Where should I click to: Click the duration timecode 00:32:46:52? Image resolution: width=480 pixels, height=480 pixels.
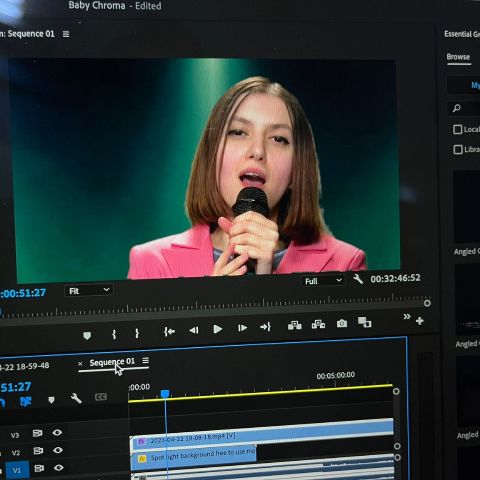(x=395, y=278)
